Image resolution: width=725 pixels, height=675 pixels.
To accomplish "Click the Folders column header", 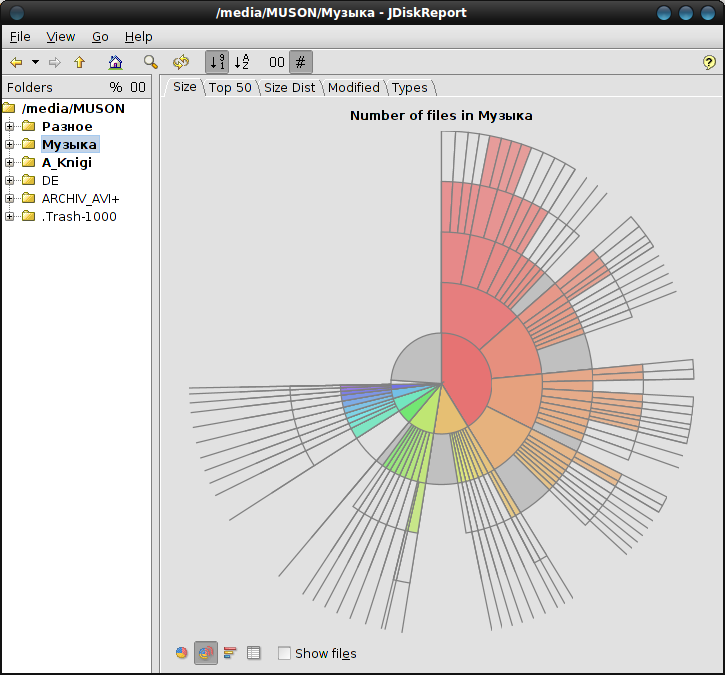I will [x=30, y=87].
